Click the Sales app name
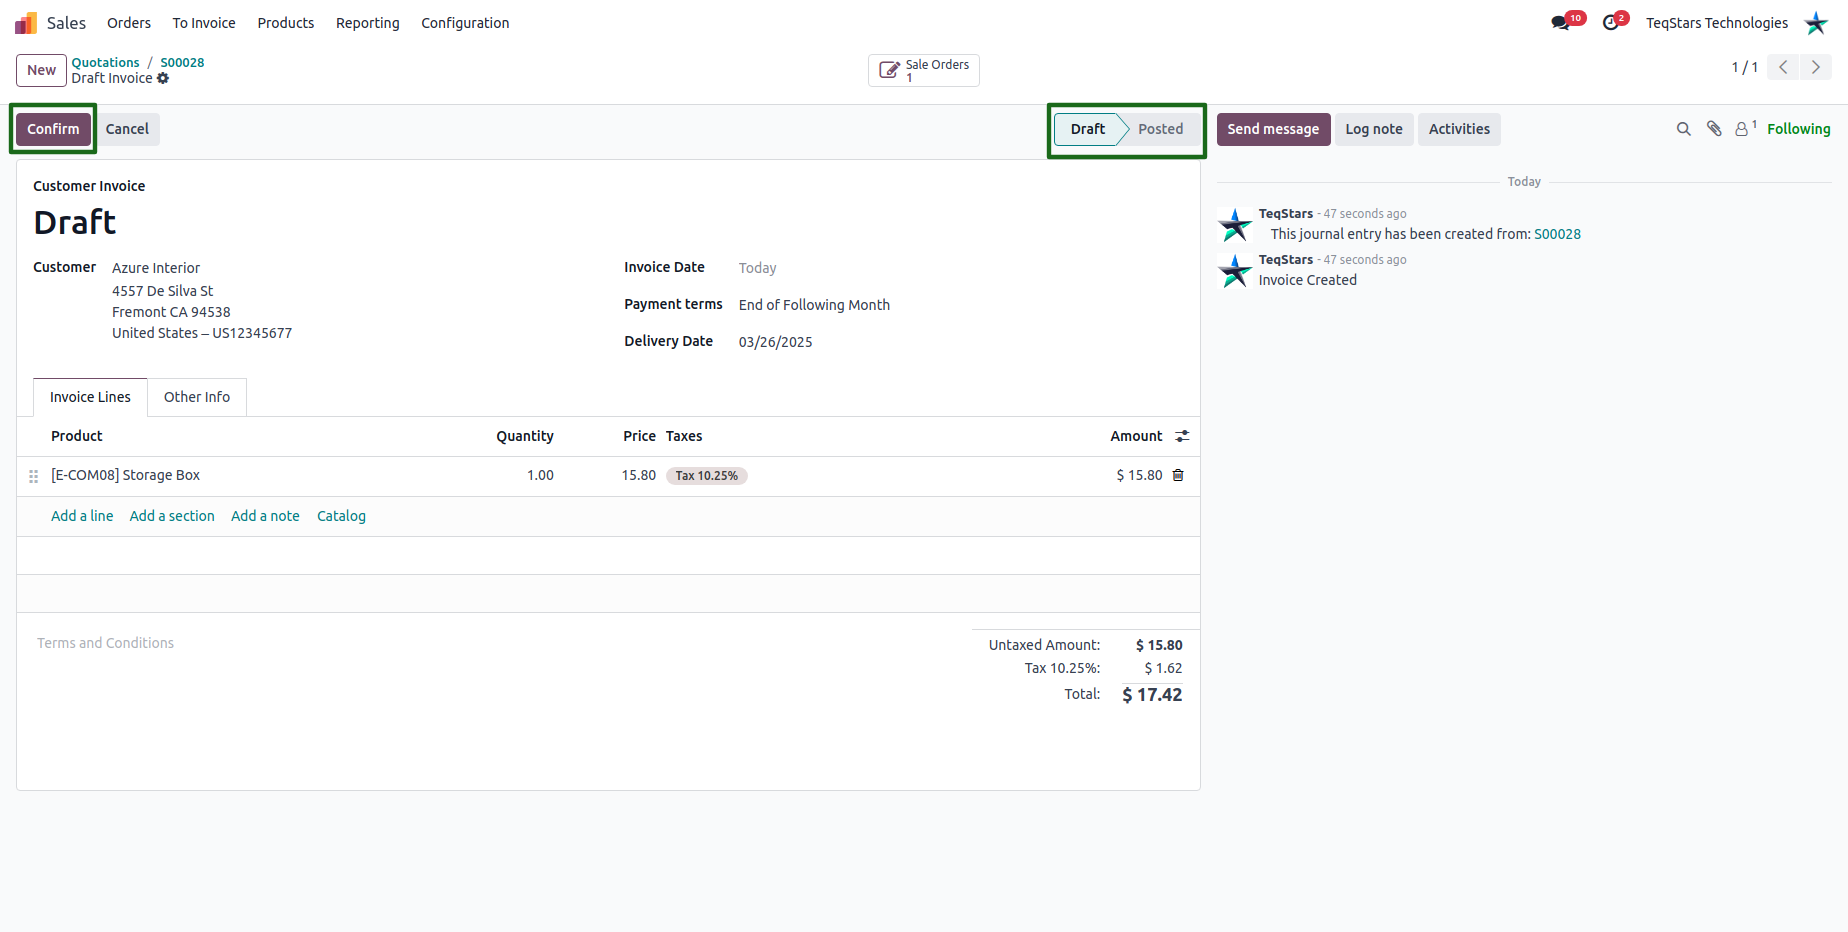The image size is (1848, 932). coord(66,23)
